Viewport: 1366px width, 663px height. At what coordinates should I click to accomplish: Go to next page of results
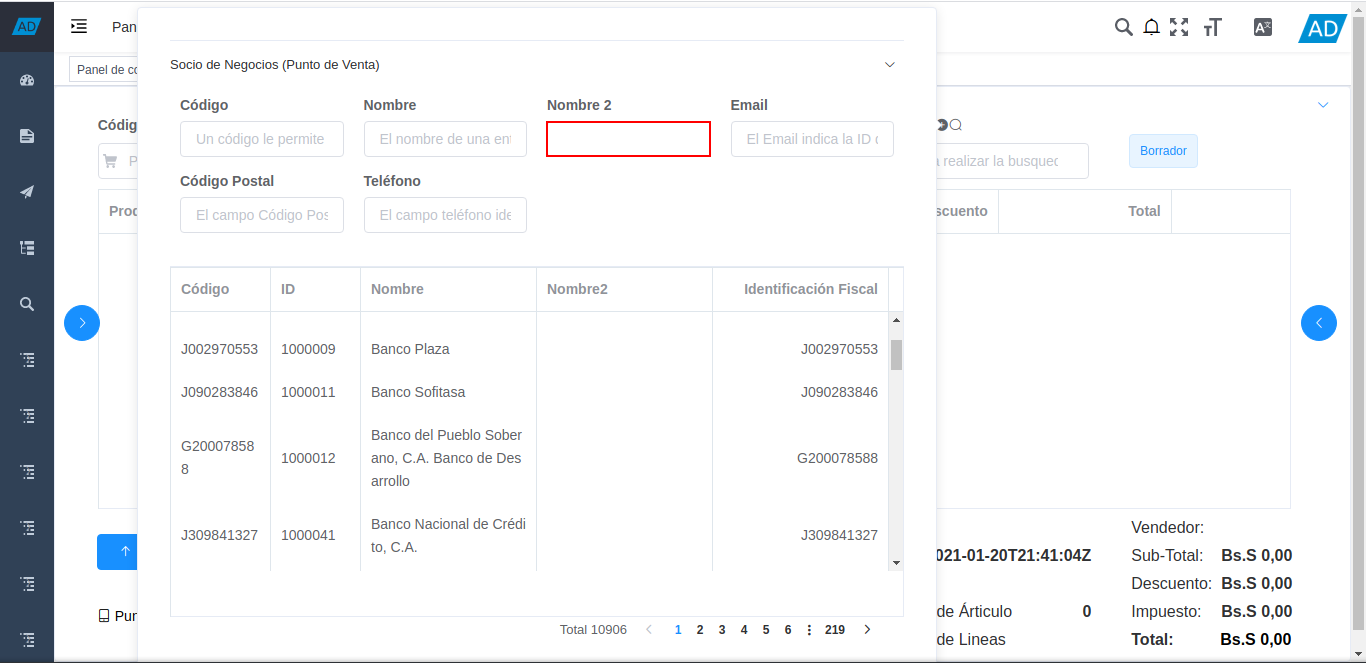pos(867,630)
